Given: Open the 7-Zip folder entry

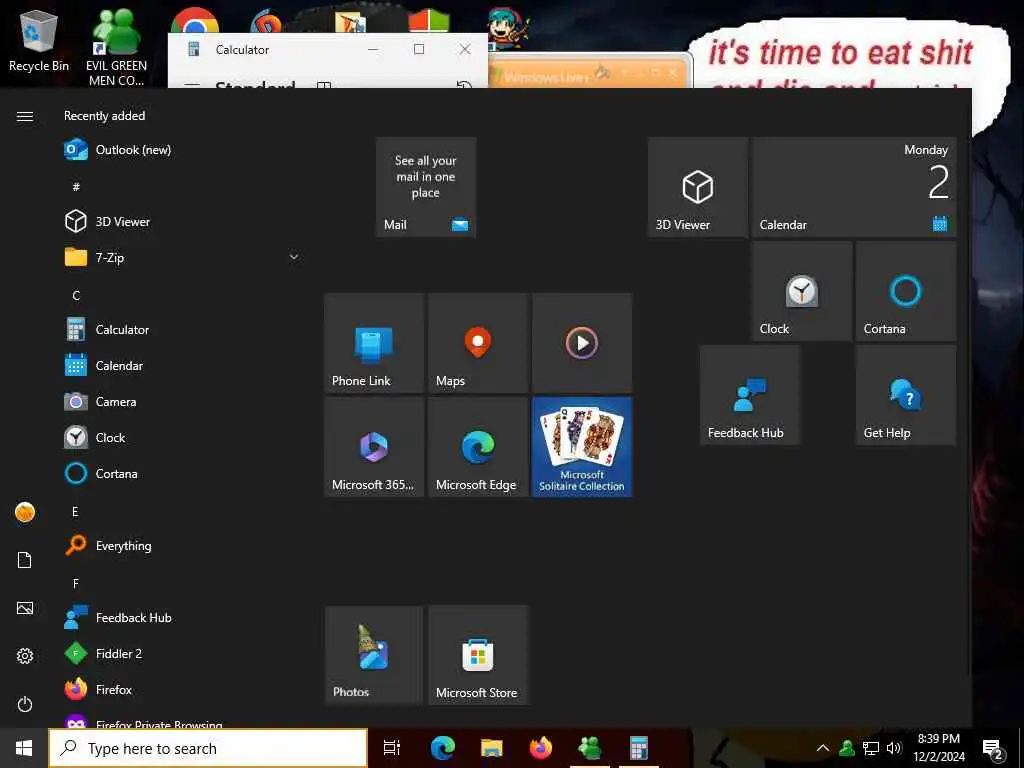Looking at the screenshot, I should (x=183, y=257).
